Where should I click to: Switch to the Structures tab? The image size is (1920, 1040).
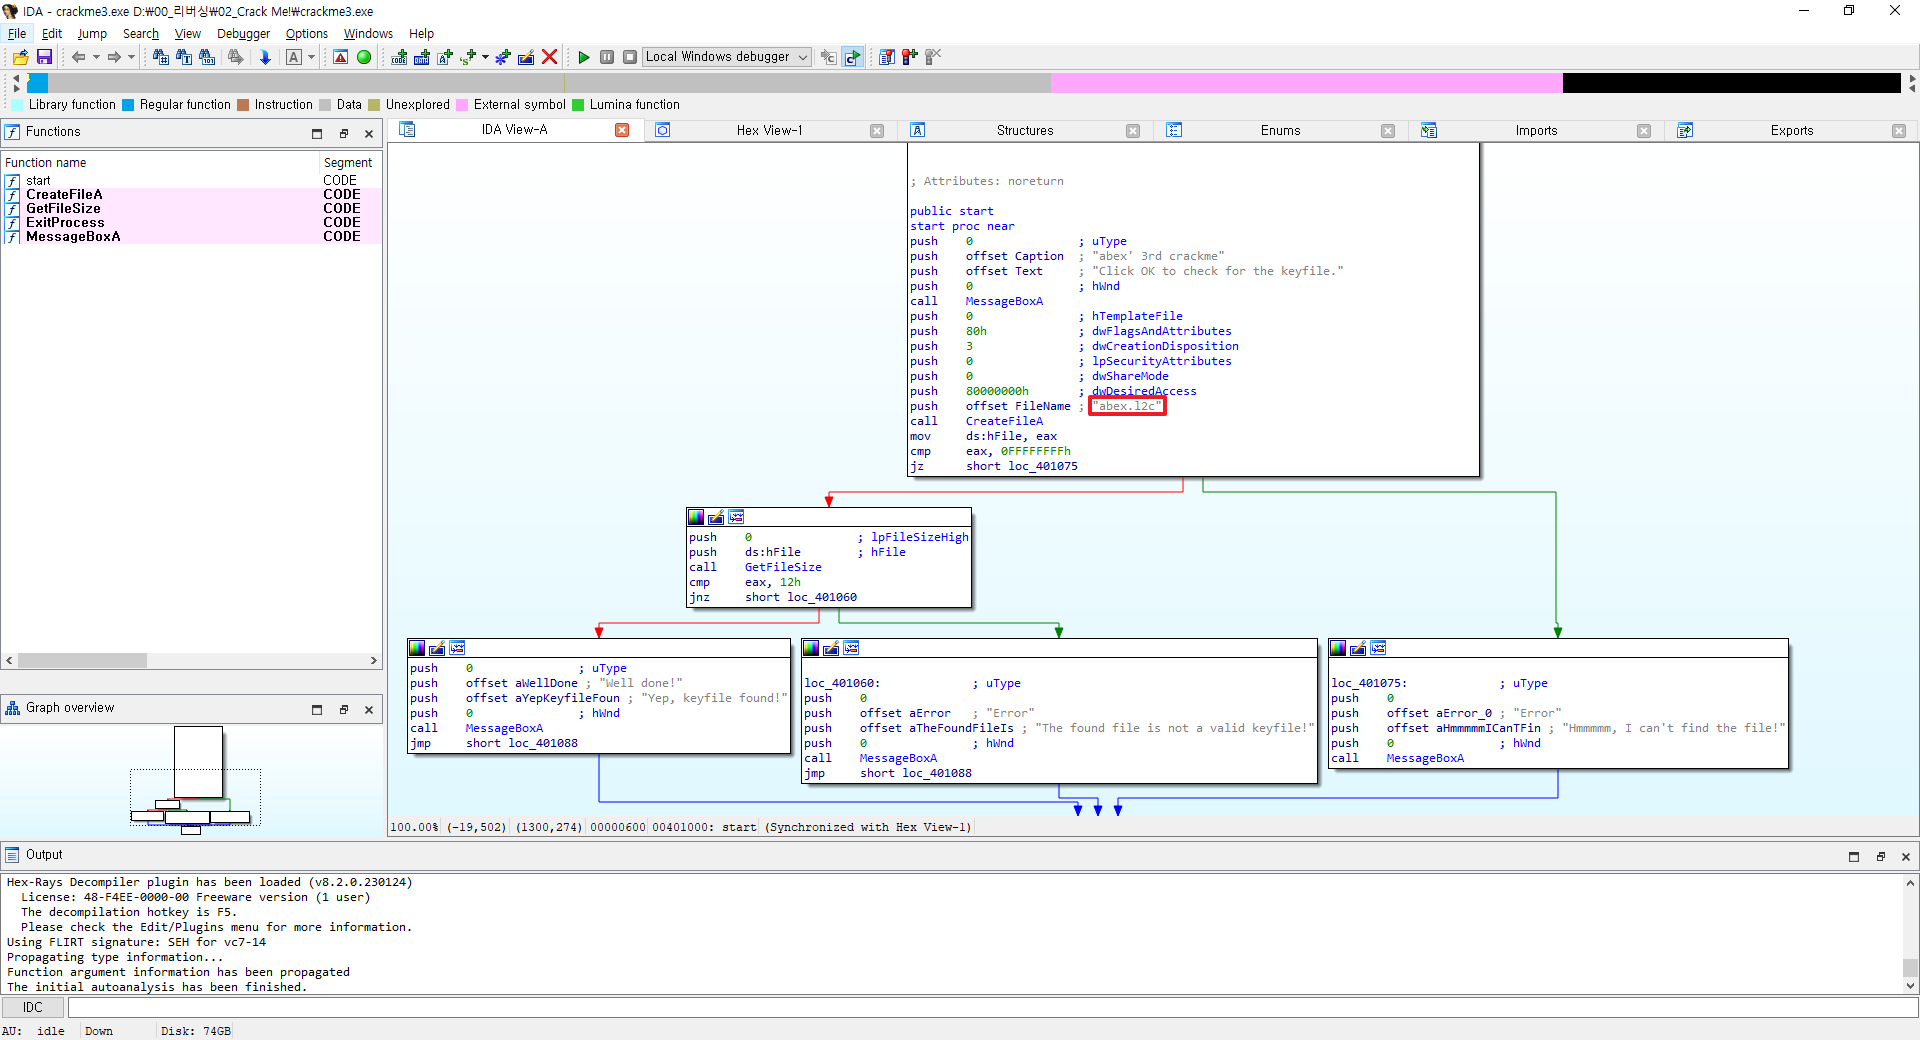[x=1025, y=130]
